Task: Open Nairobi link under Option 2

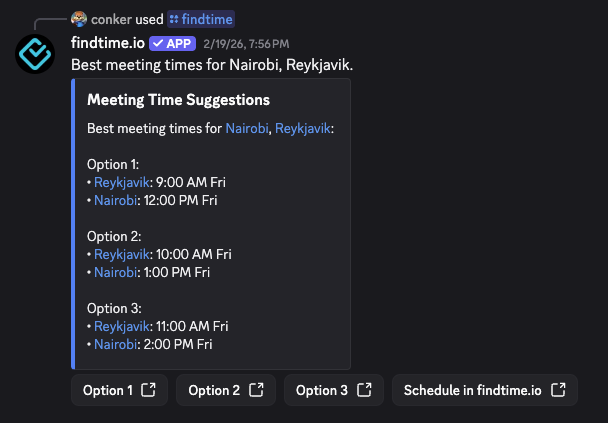Action: pyautogui.click(x=116, y=273)
